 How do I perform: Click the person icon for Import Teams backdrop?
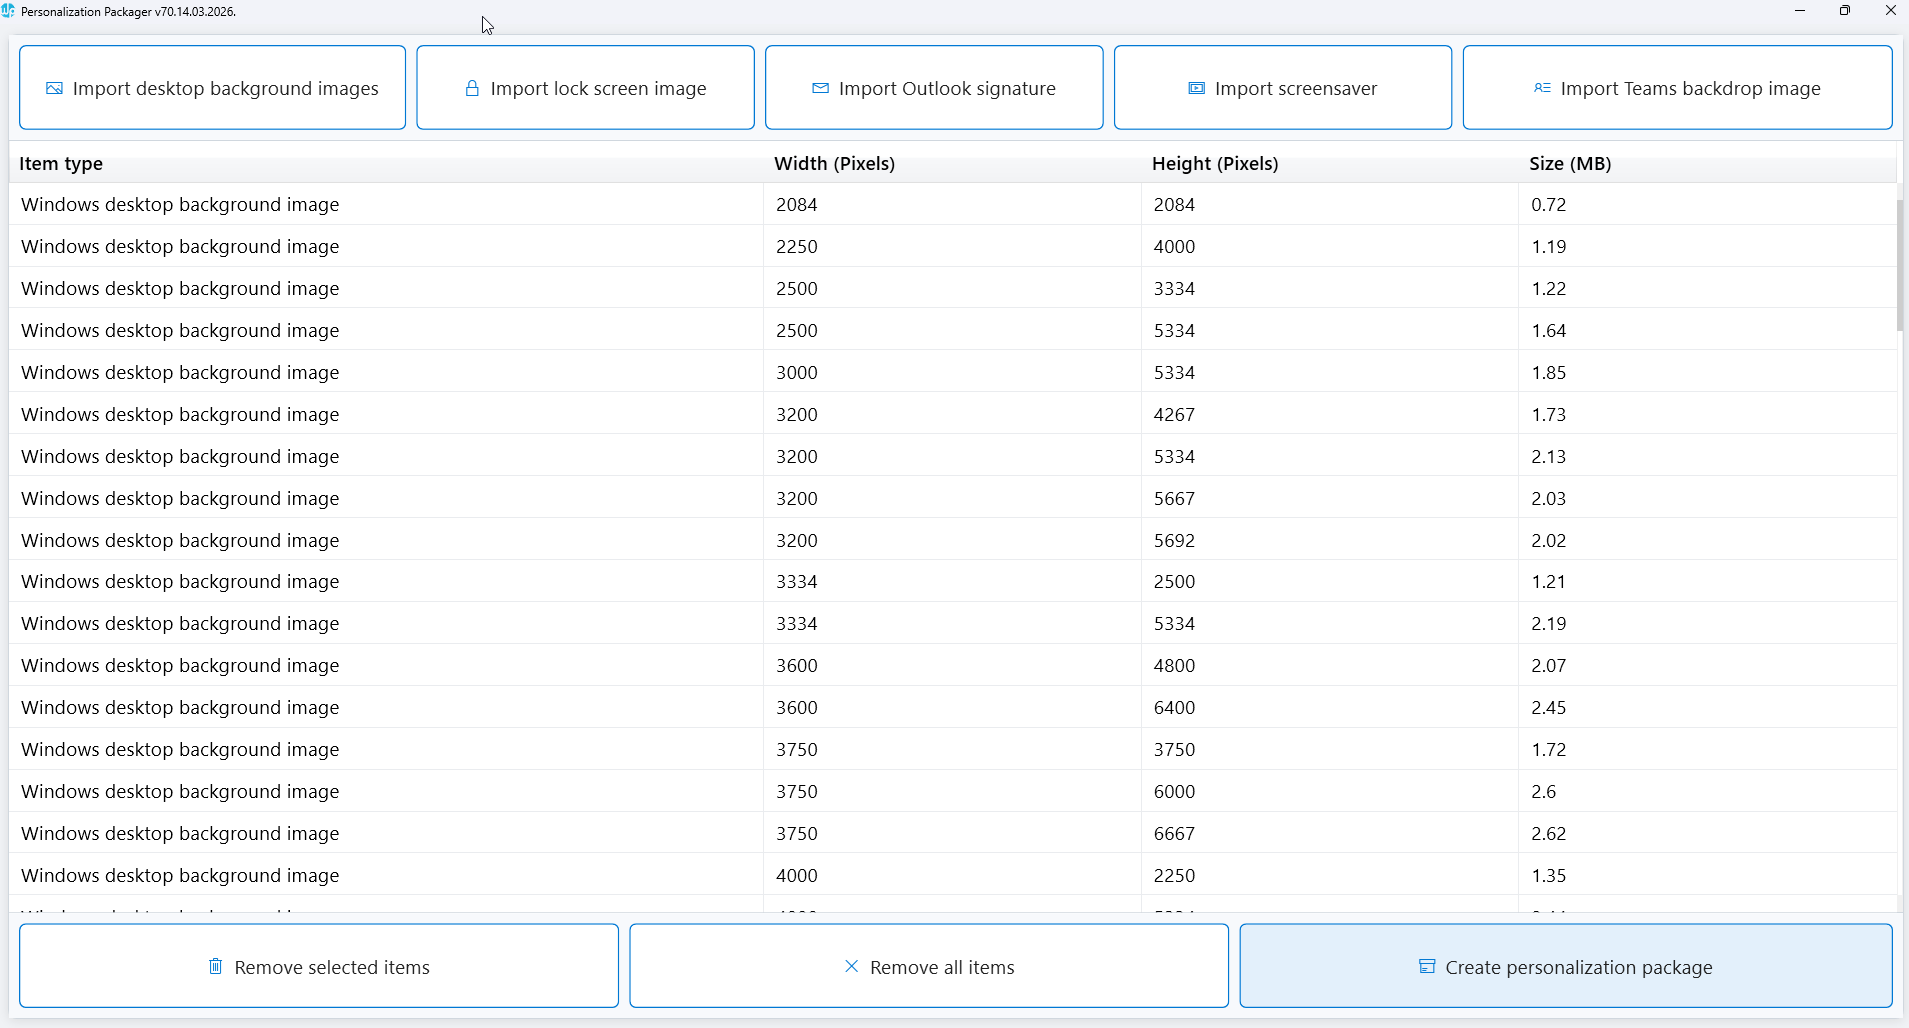(1542, 89)
